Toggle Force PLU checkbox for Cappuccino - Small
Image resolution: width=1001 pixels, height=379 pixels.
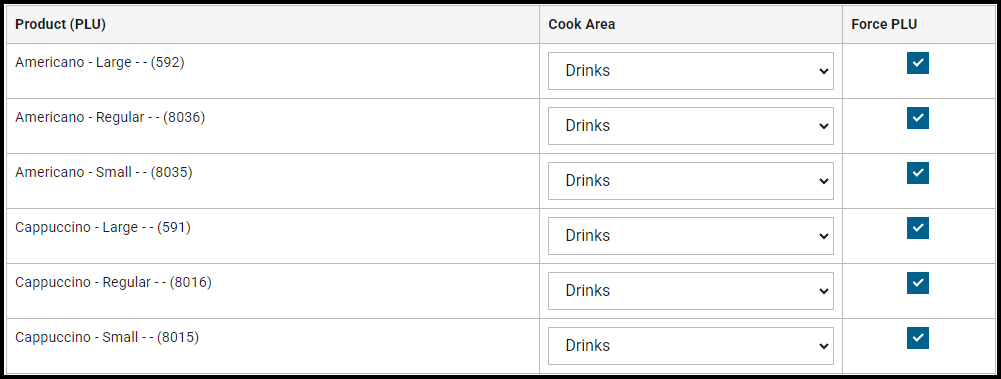917,338
